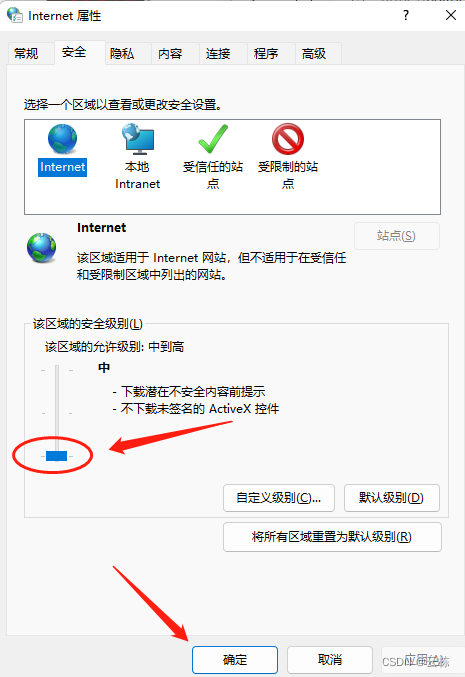This screenshot has width=465, height=677.
Task: Select the Internet zone globe icon
Action: [63, 139]
